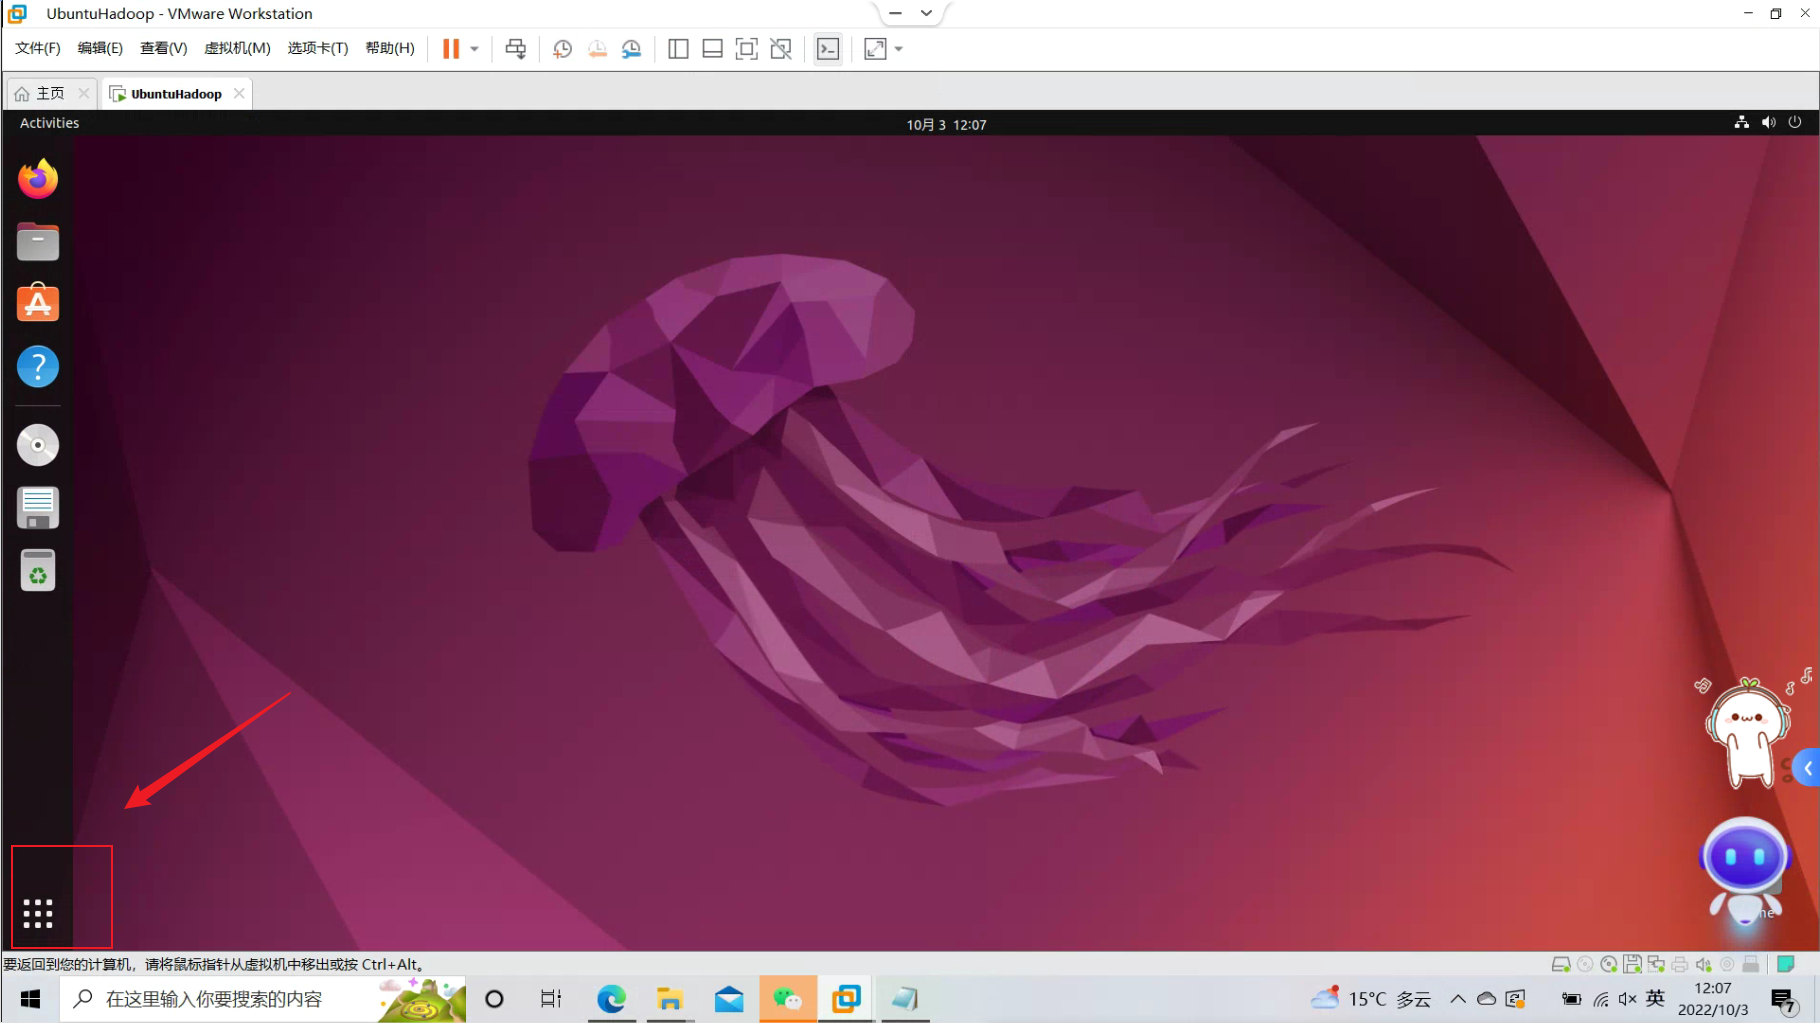The width and height of the screenshot is (1820, 1023).
Task: Open the Windows Start menu
Action: [x=30, y=999]
